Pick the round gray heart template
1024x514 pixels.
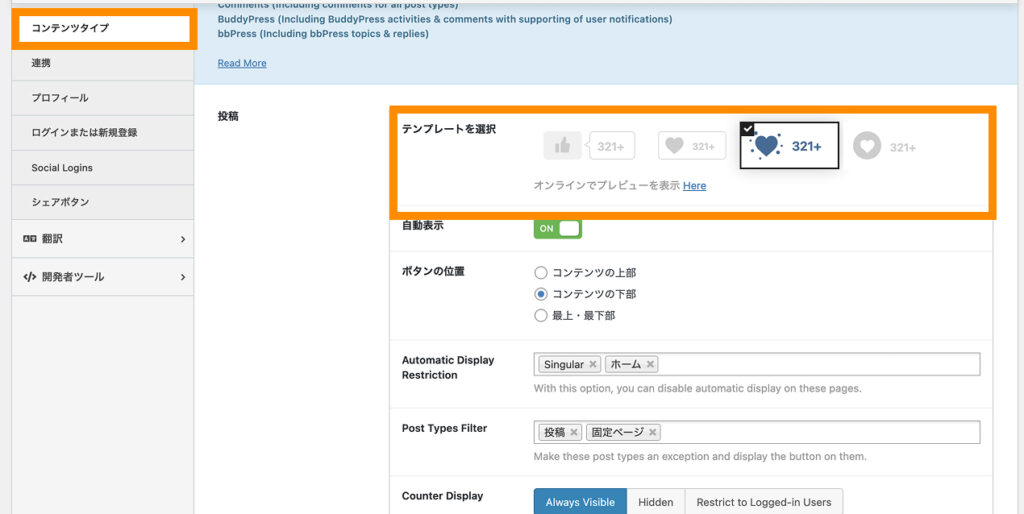[x=884, y=147]
